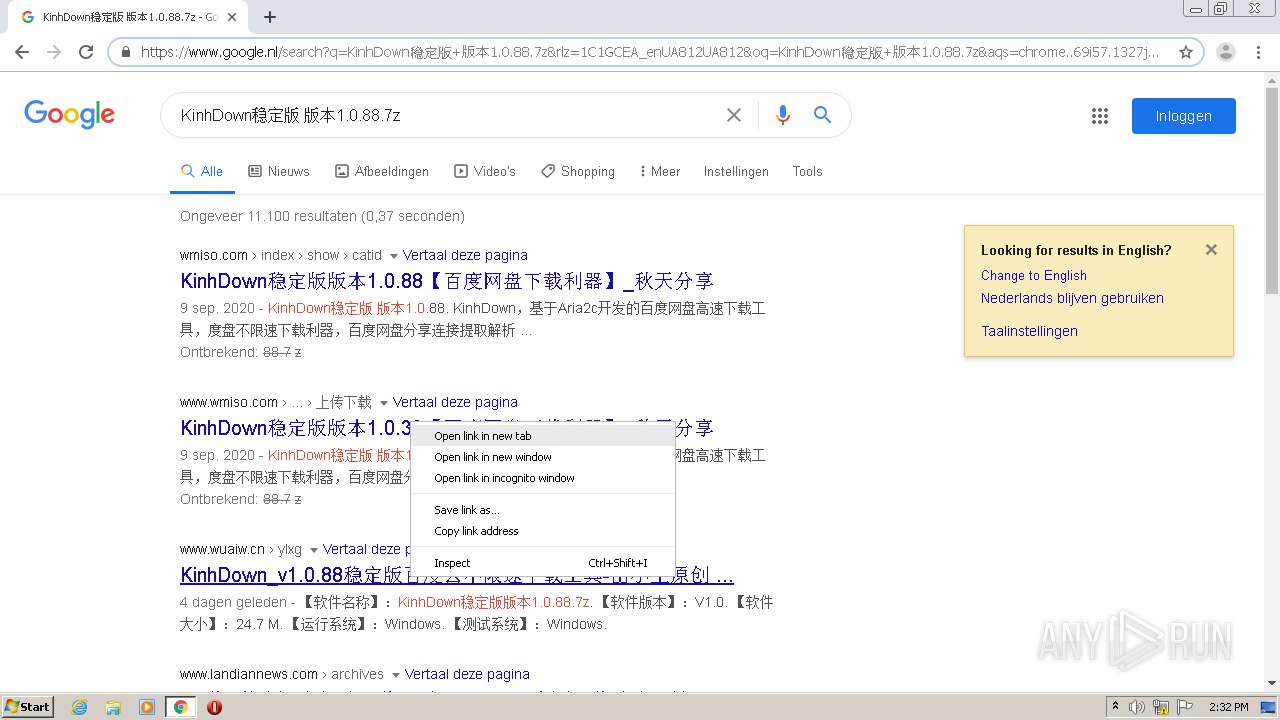
Task: Open the KinhDown_v1.0.88 wuaiw.cn result
Action: tap(457, 575)
